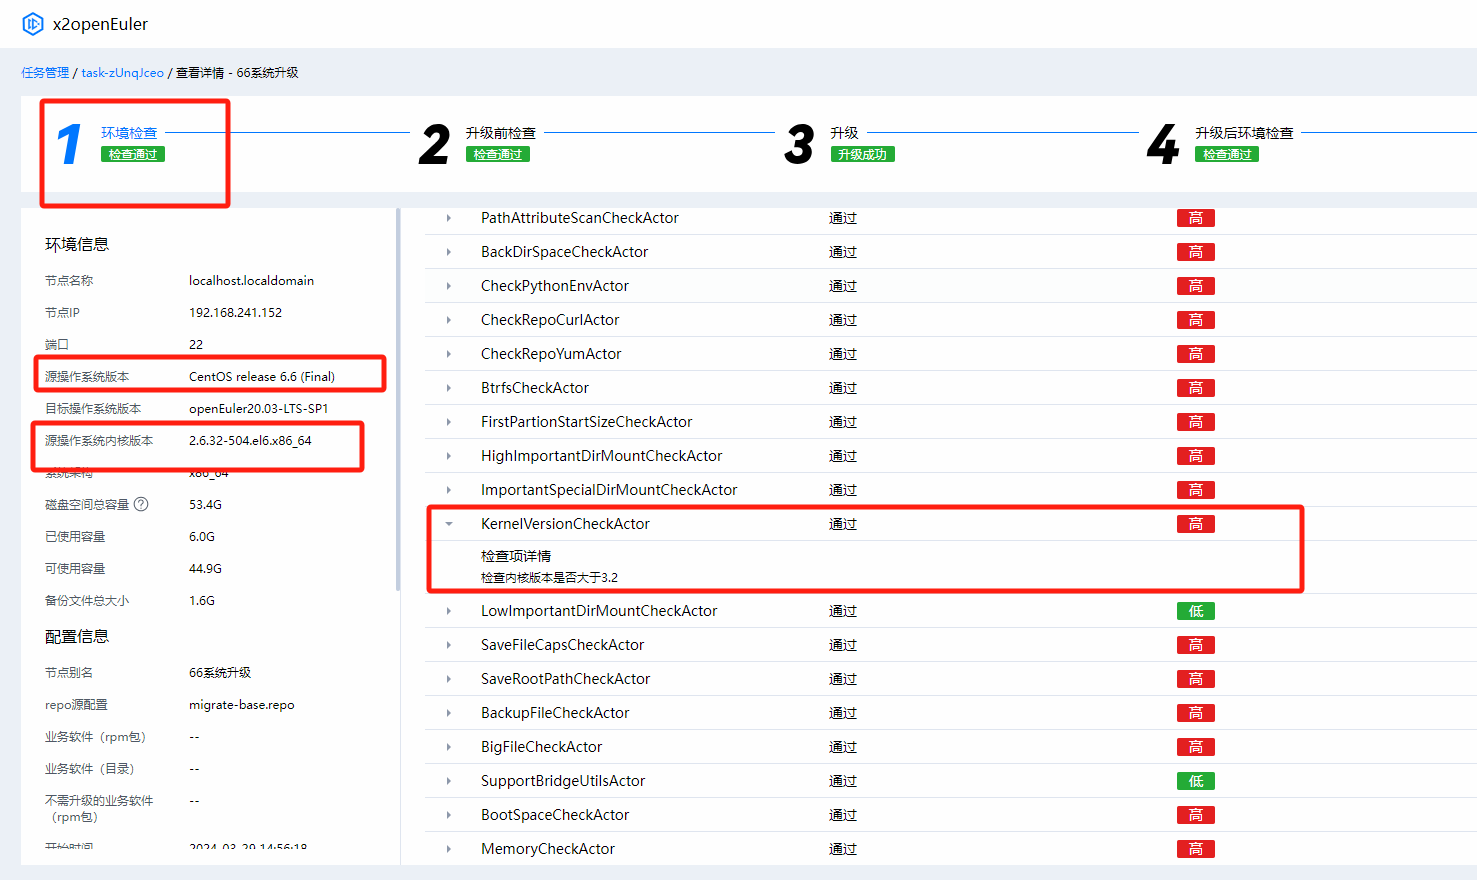Select step 4 升级后环境检查
1477x880 pixels.
(x=1243, y=133)
